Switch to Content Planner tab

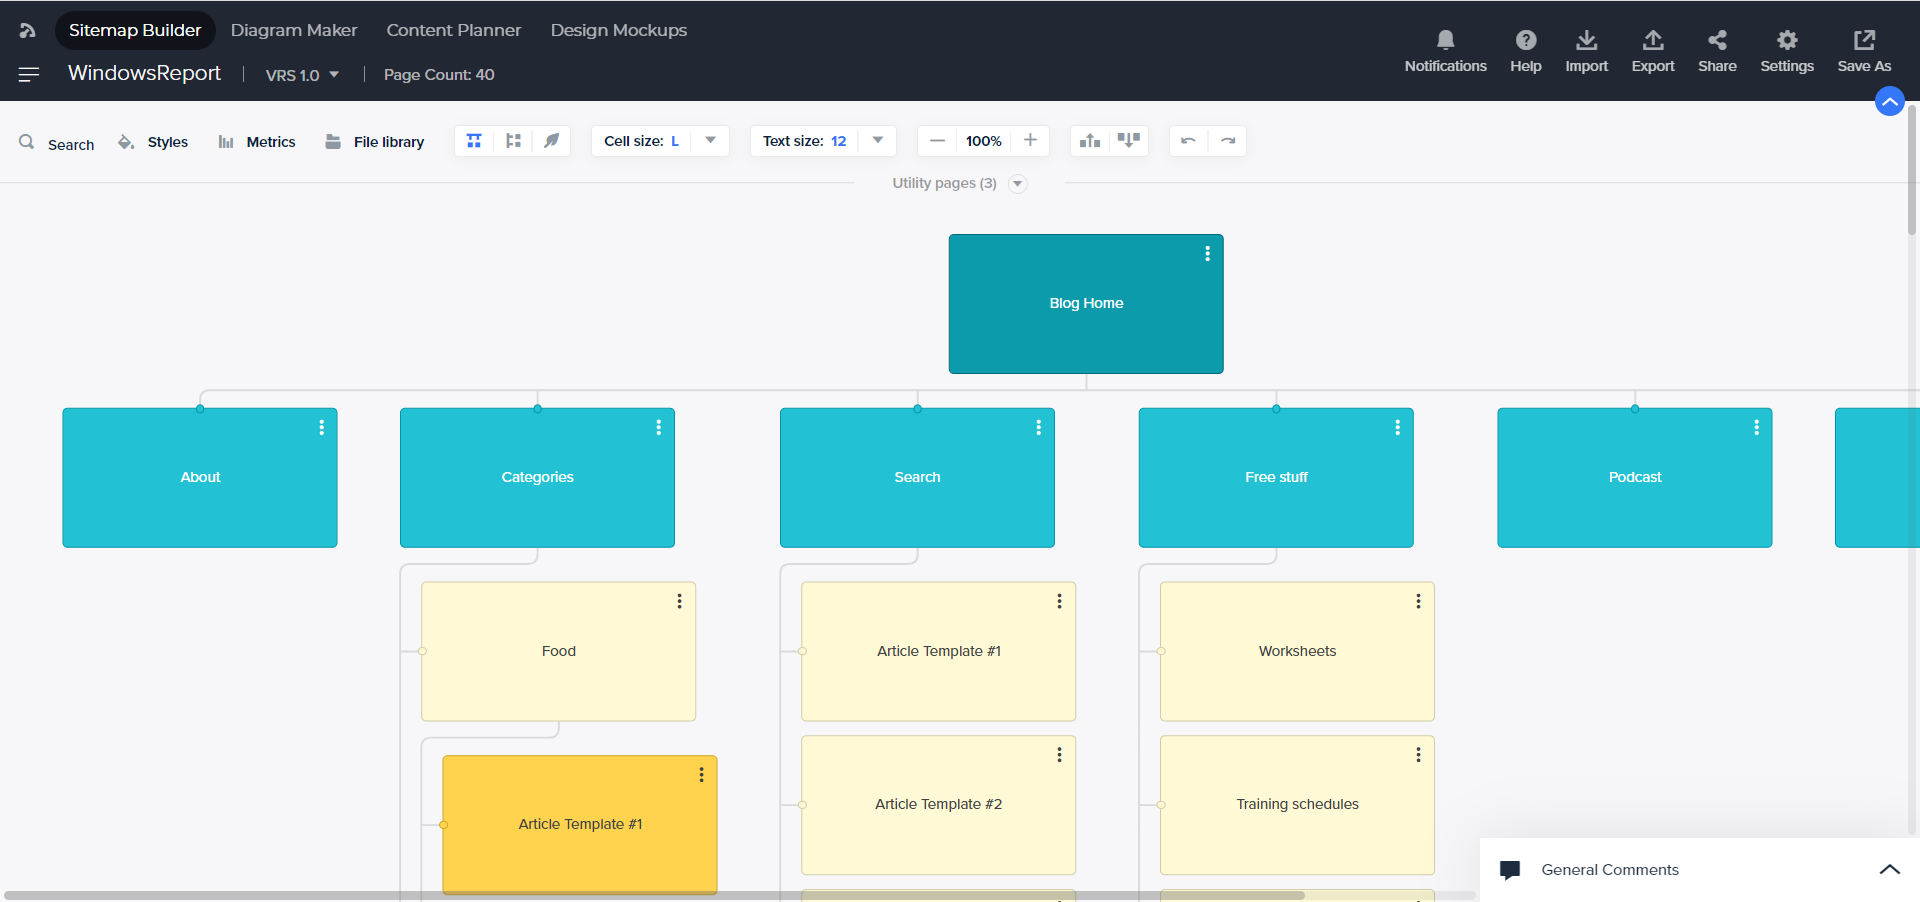click(x=454, y=30)
